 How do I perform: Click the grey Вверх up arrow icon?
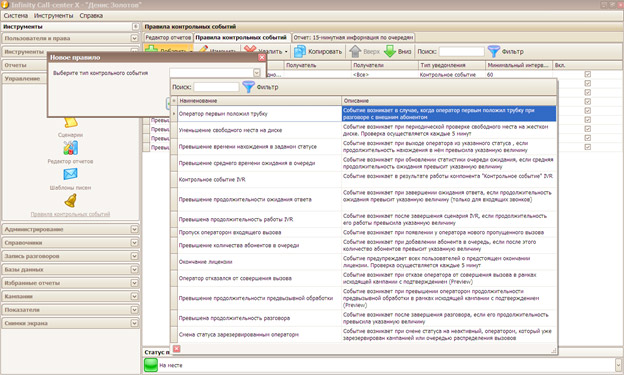coord(355,51)
